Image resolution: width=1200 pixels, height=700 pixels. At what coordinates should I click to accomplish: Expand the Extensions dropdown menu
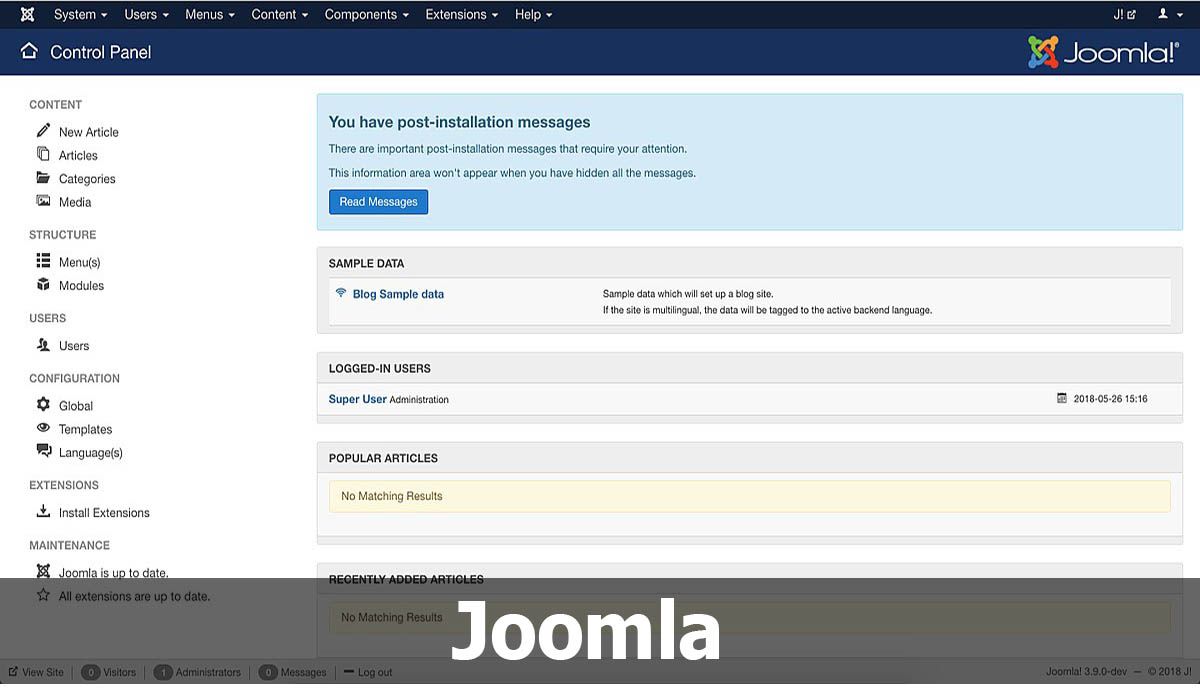point(462,14)
